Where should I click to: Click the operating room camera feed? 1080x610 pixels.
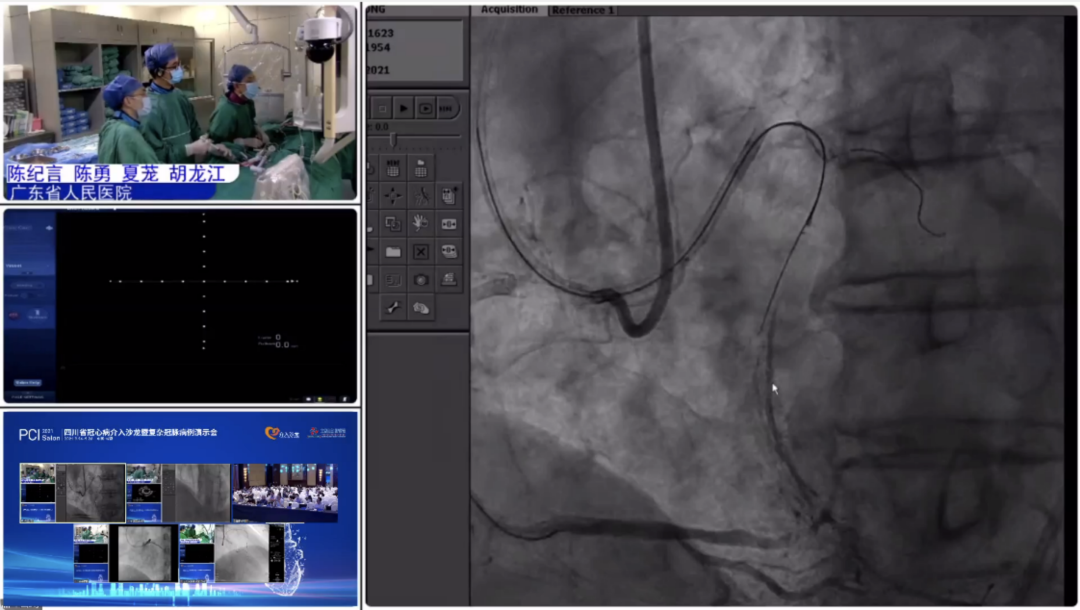(x=180, y=100)
